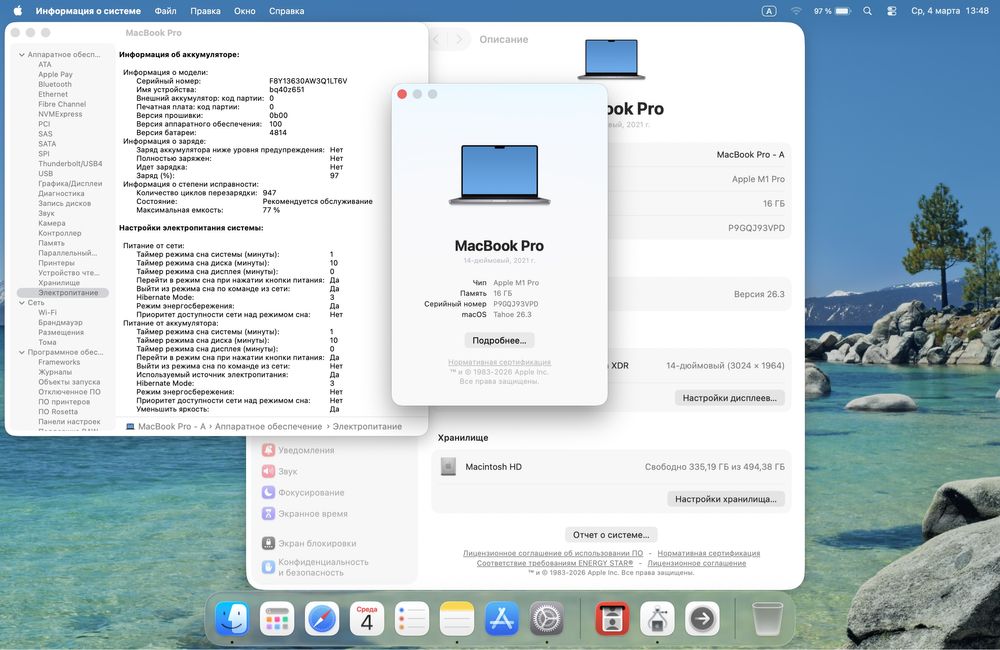Open Finder from the Dock
This screenshot has width=1000, height=650.
[x=232, y=618]
